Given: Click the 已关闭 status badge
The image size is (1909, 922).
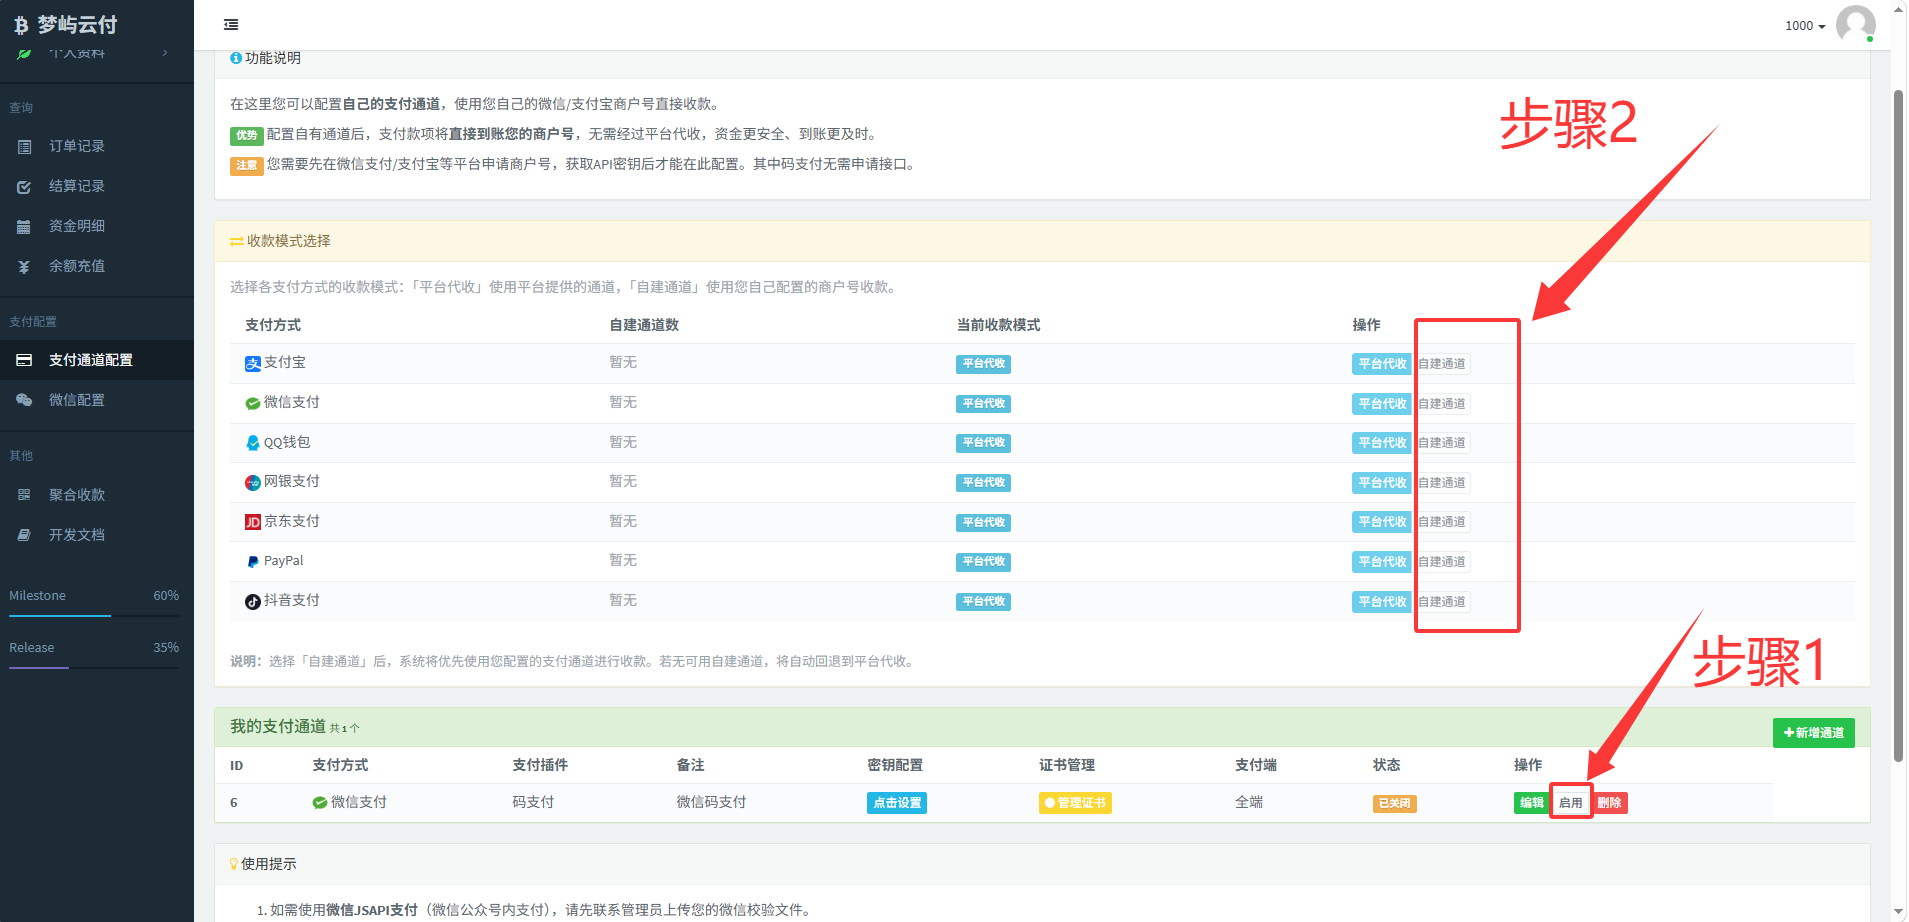Looking at the screenshot, I should (x=1394, y=803).
